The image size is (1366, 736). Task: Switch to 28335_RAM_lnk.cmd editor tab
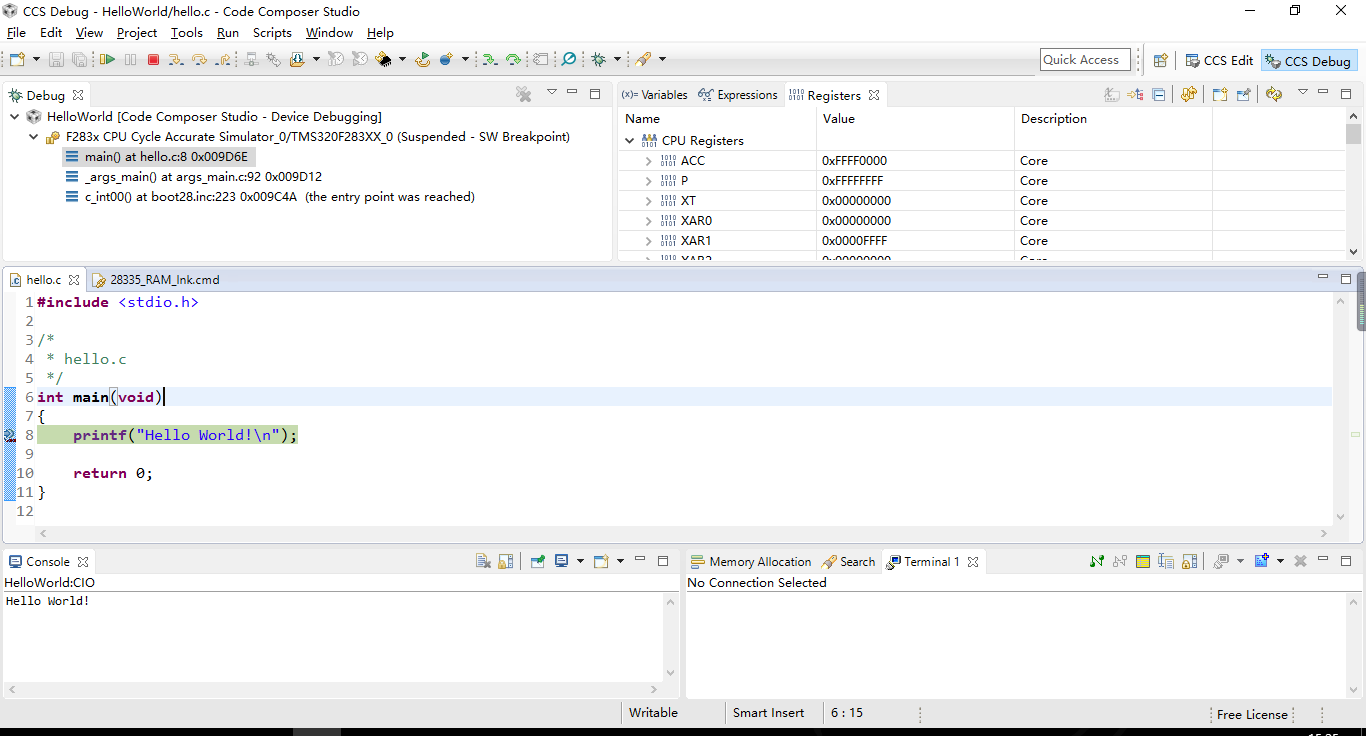coord(155,280)
